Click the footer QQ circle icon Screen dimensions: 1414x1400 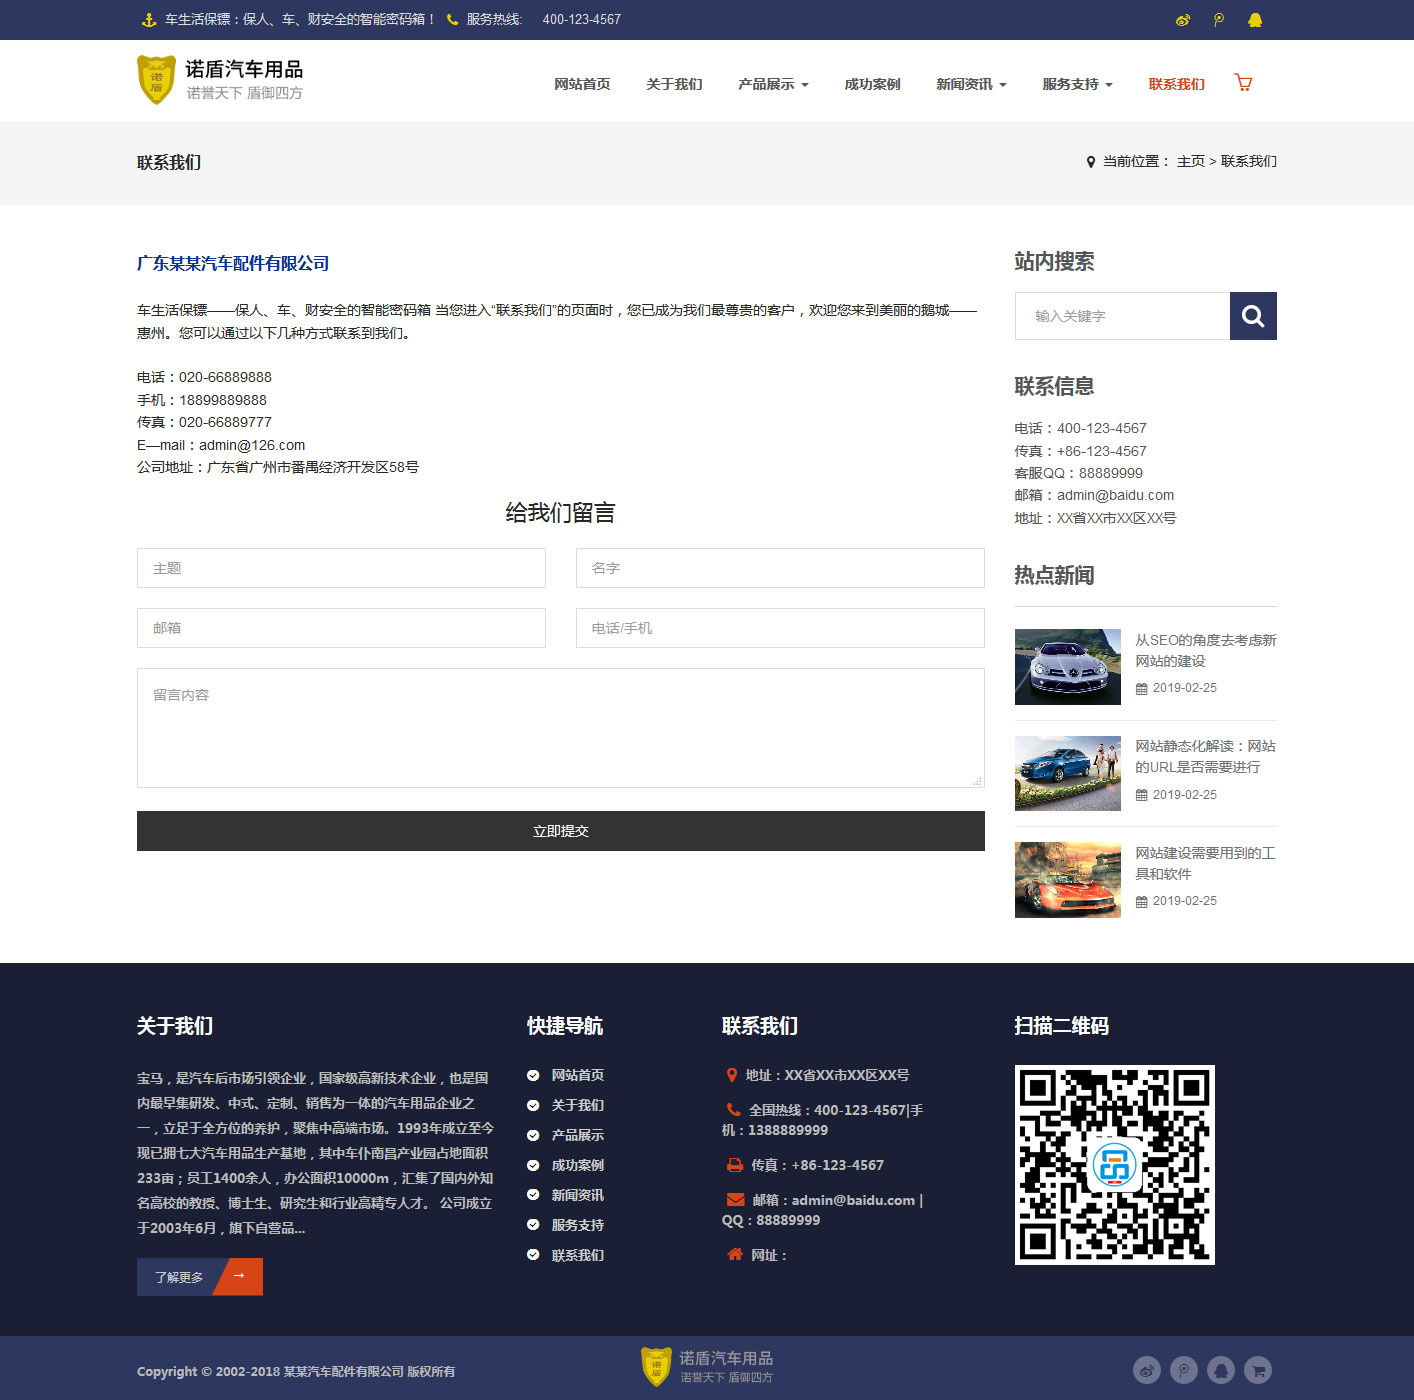(x=1221, y=1370)
